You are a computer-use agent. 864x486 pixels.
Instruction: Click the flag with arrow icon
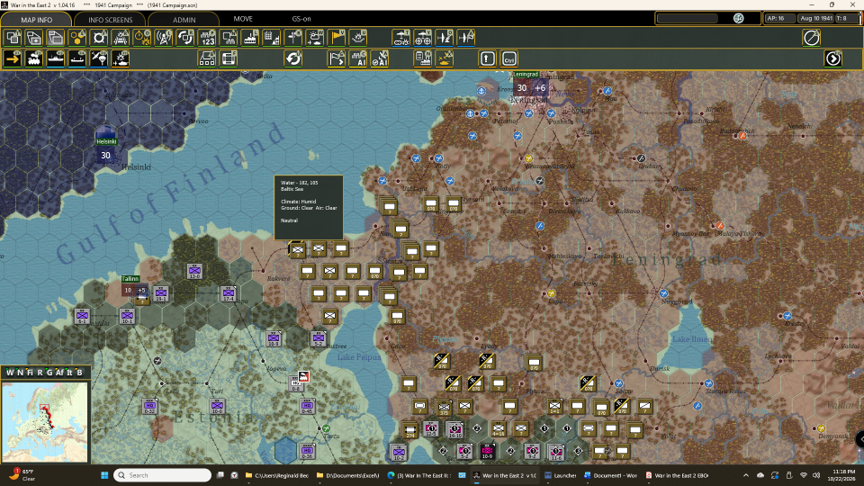click(337, 58)
